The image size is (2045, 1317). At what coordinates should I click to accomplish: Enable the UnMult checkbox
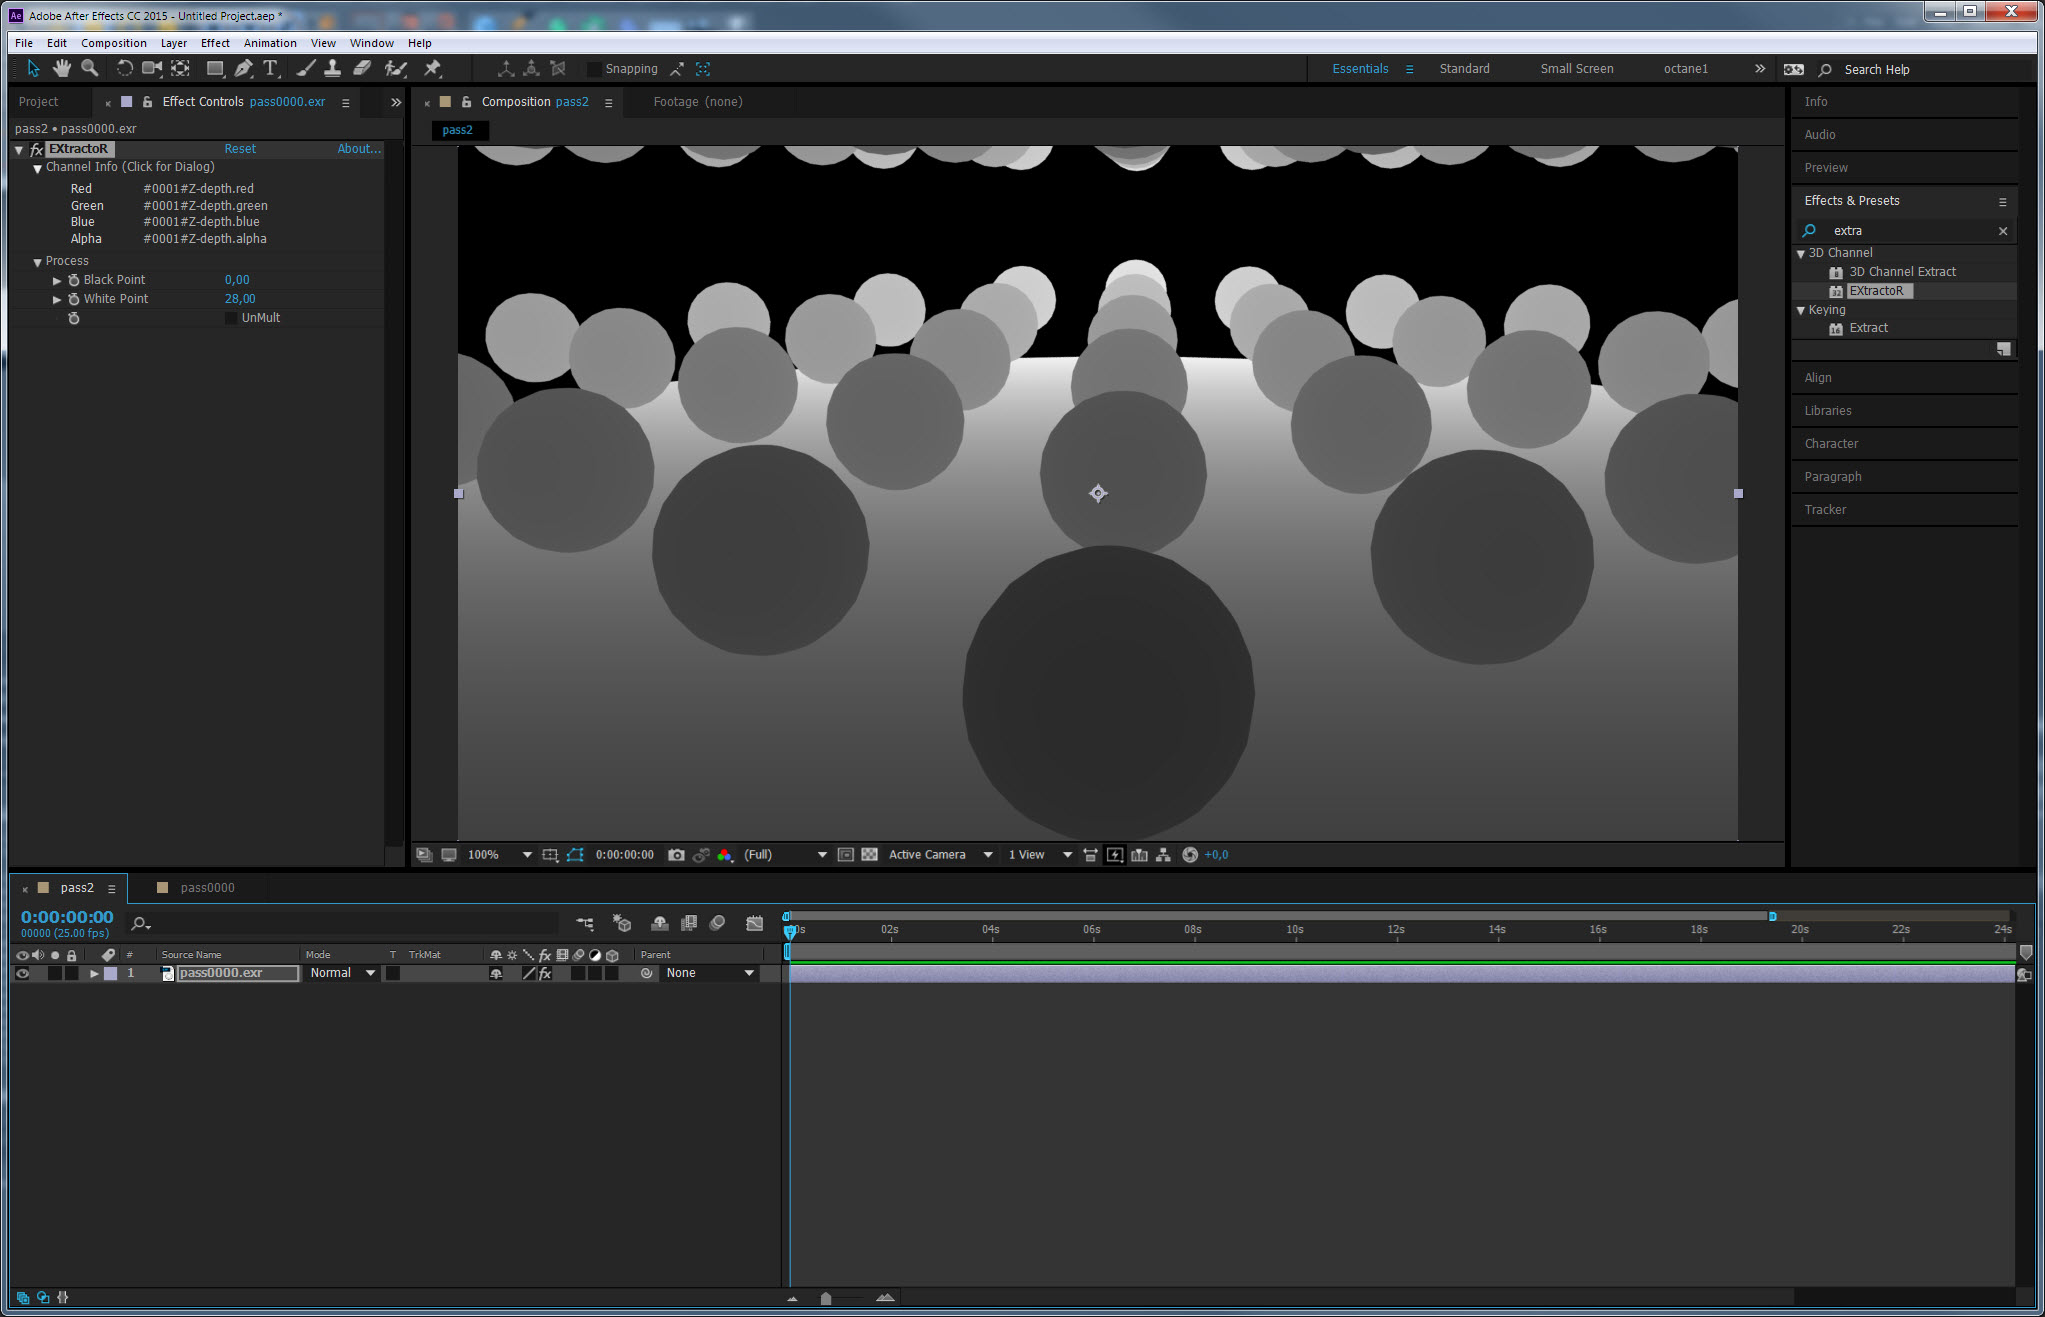tap(232, 318)
